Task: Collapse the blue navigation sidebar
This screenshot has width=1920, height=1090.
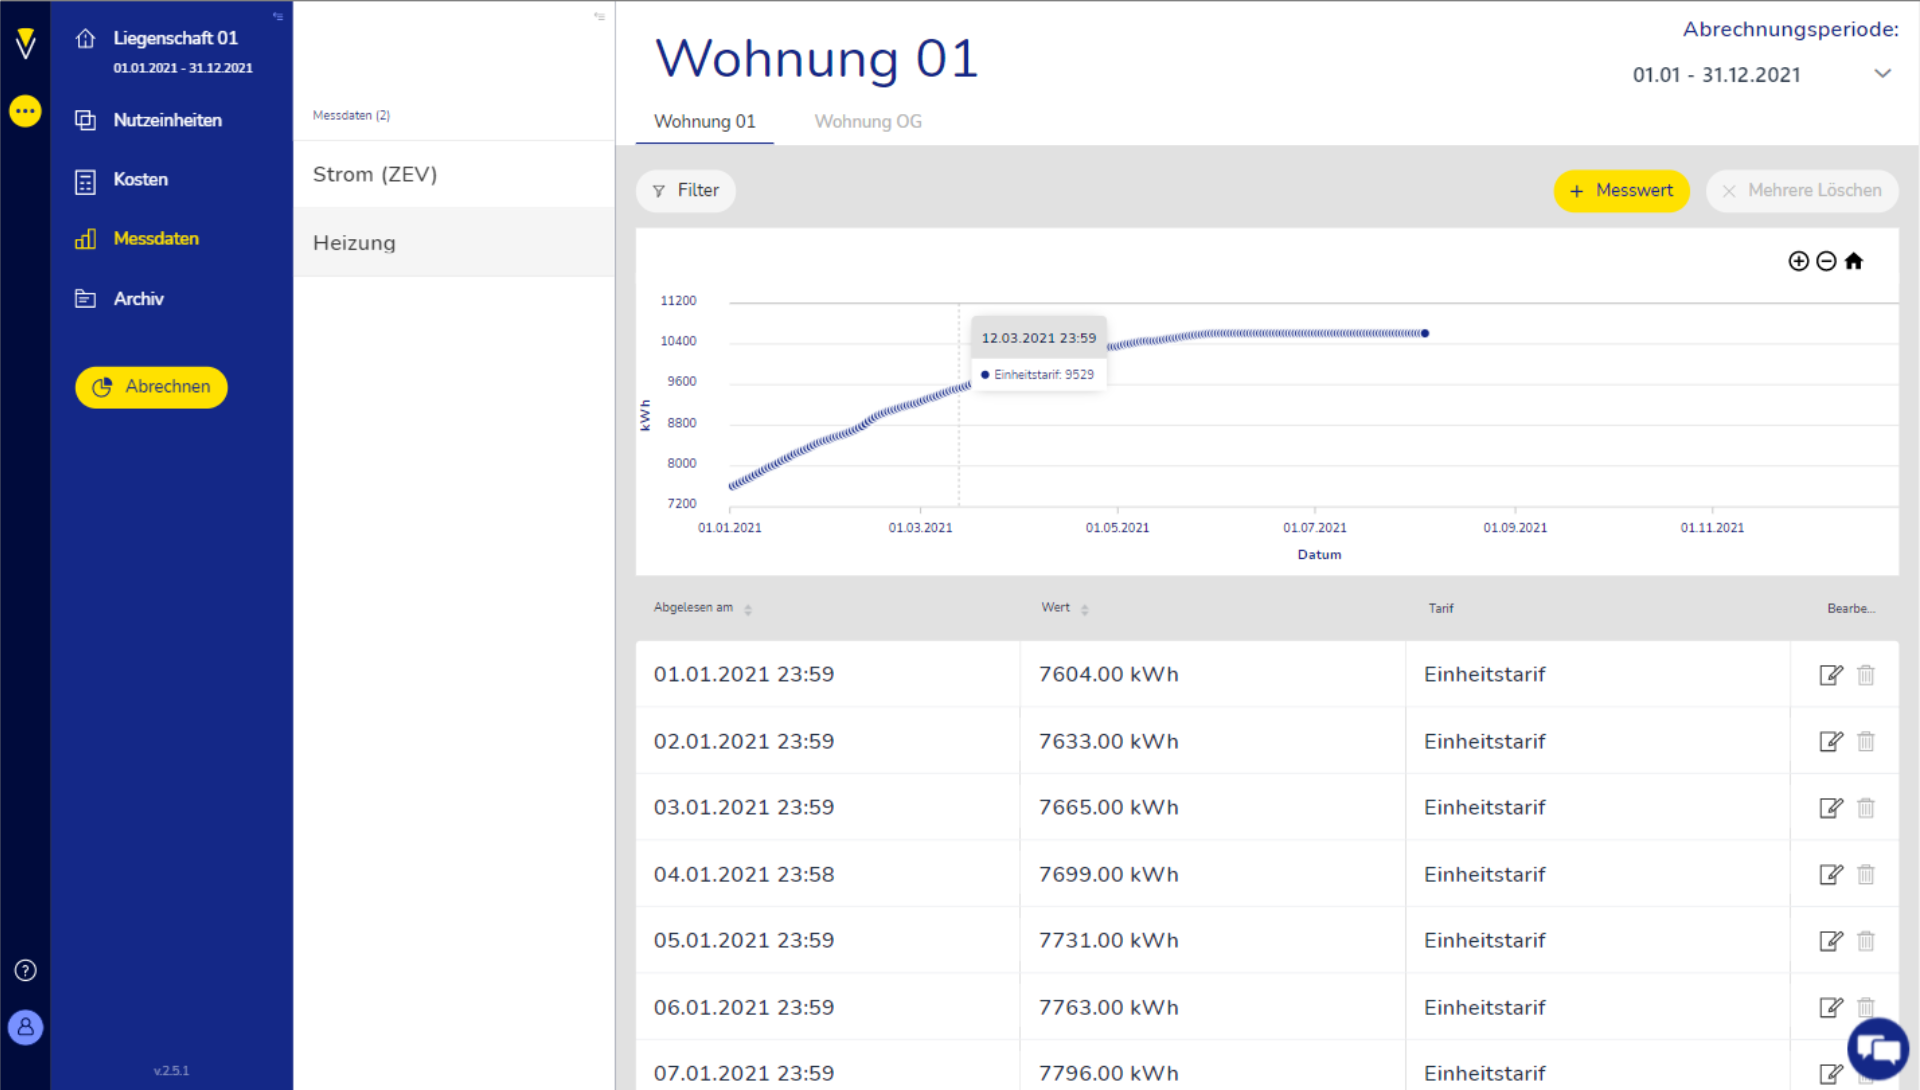Action: pos(278,16)
